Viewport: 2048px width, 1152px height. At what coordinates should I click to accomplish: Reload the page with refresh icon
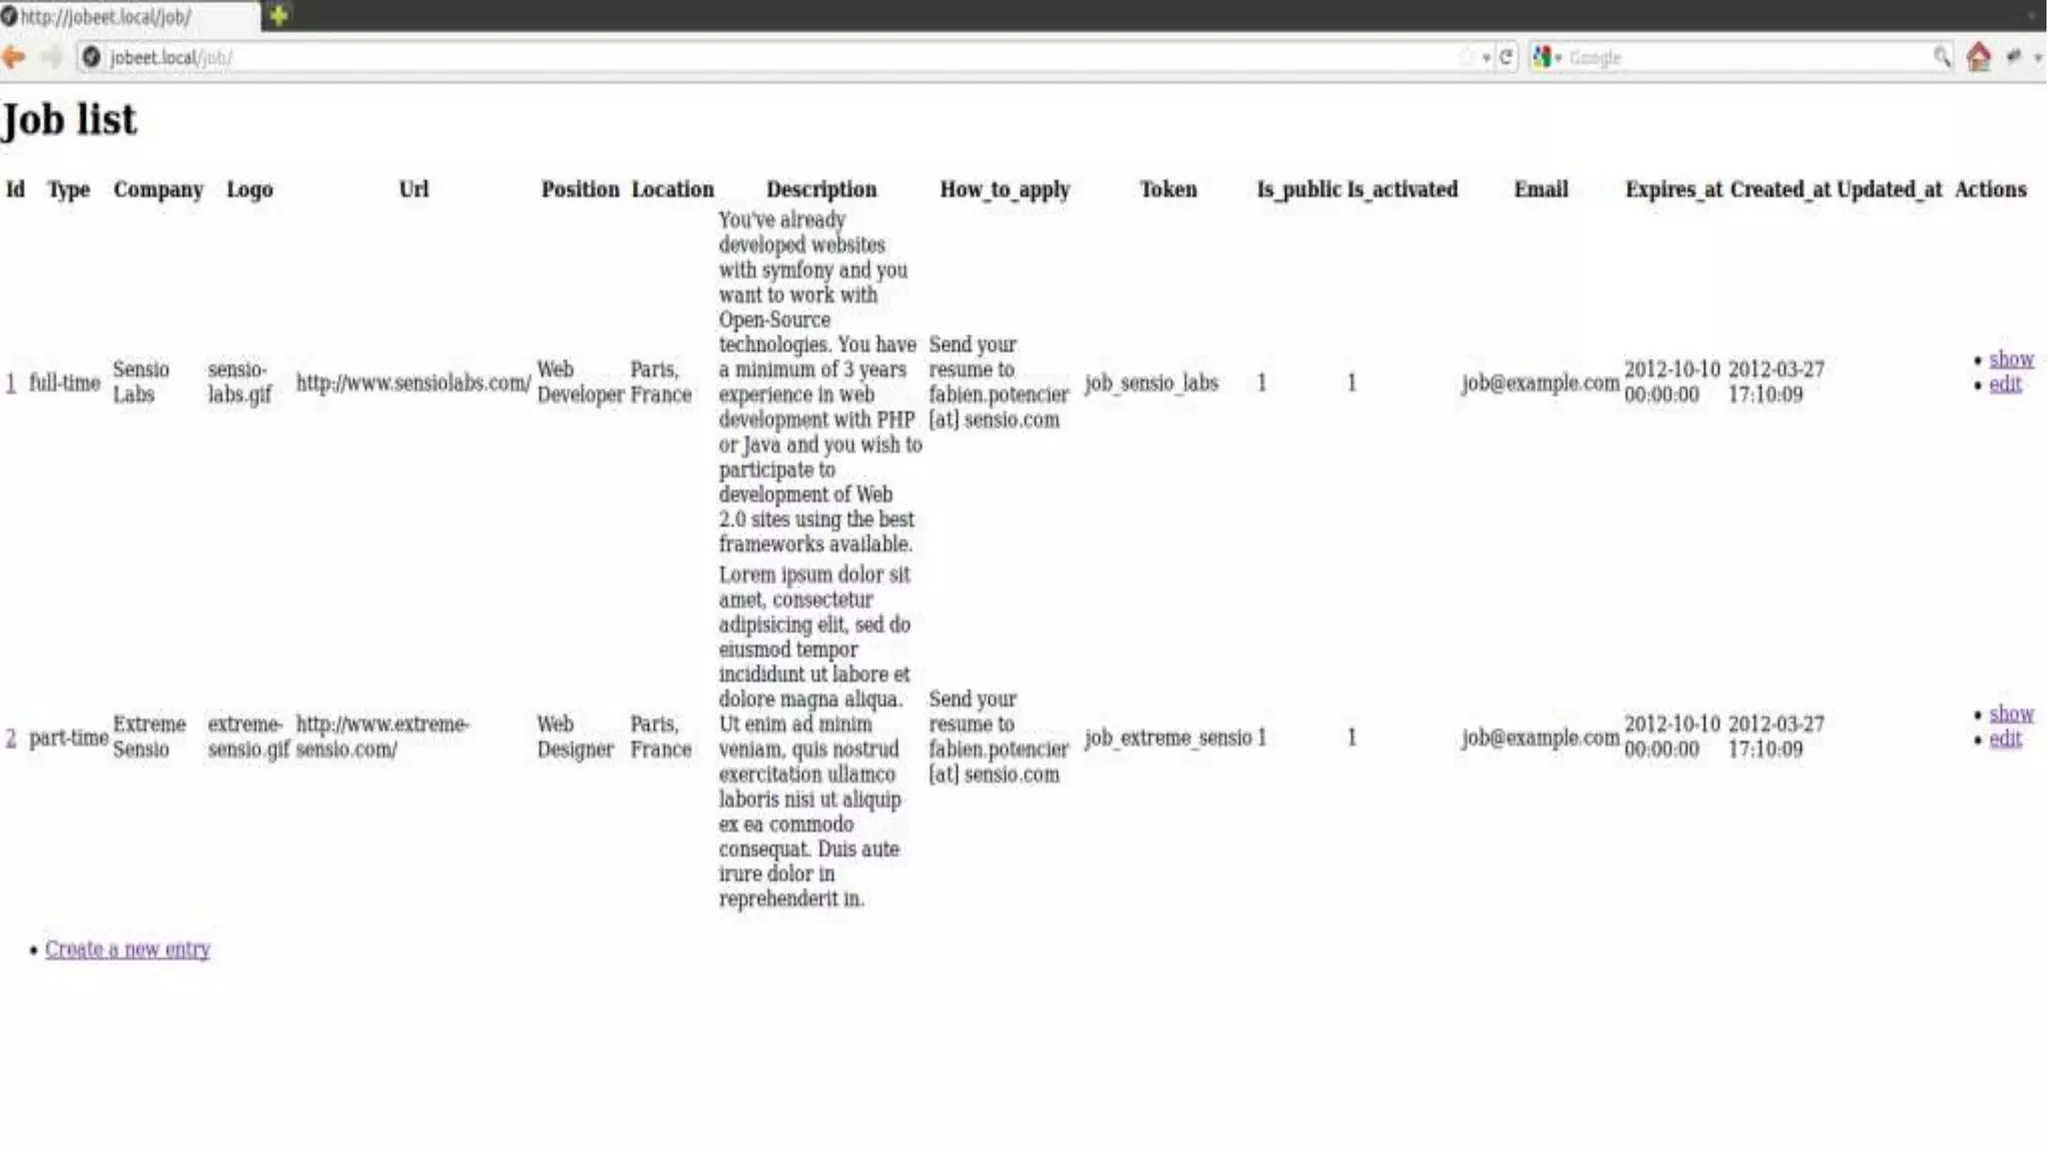tap(1506, 57)
